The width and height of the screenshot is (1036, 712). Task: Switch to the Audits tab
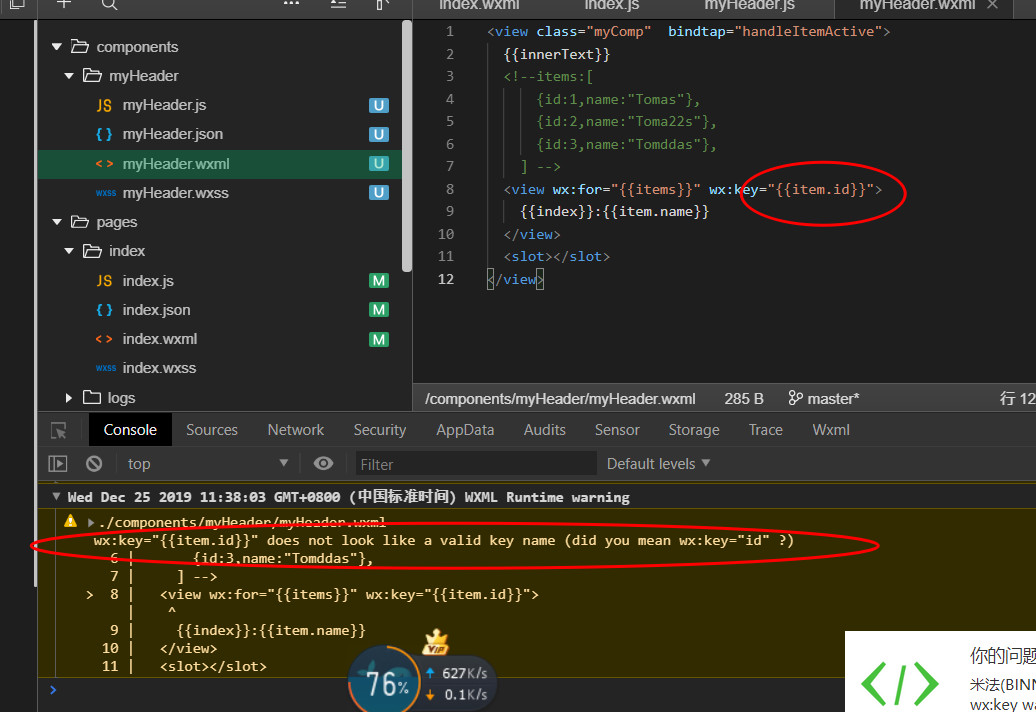544,430
